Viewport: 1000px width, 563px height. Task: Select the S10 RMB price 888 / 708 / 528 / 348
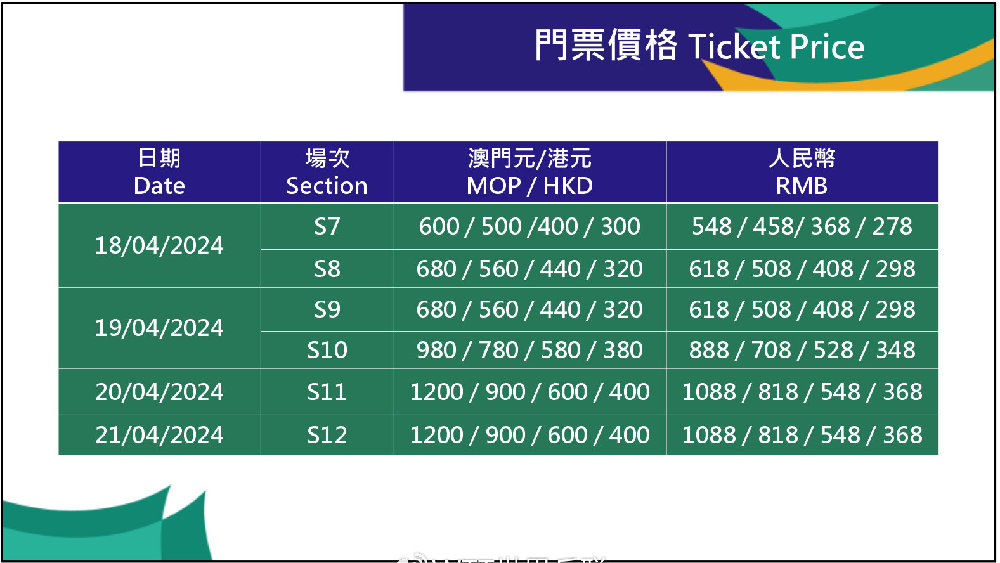click(x=802, y=350)
